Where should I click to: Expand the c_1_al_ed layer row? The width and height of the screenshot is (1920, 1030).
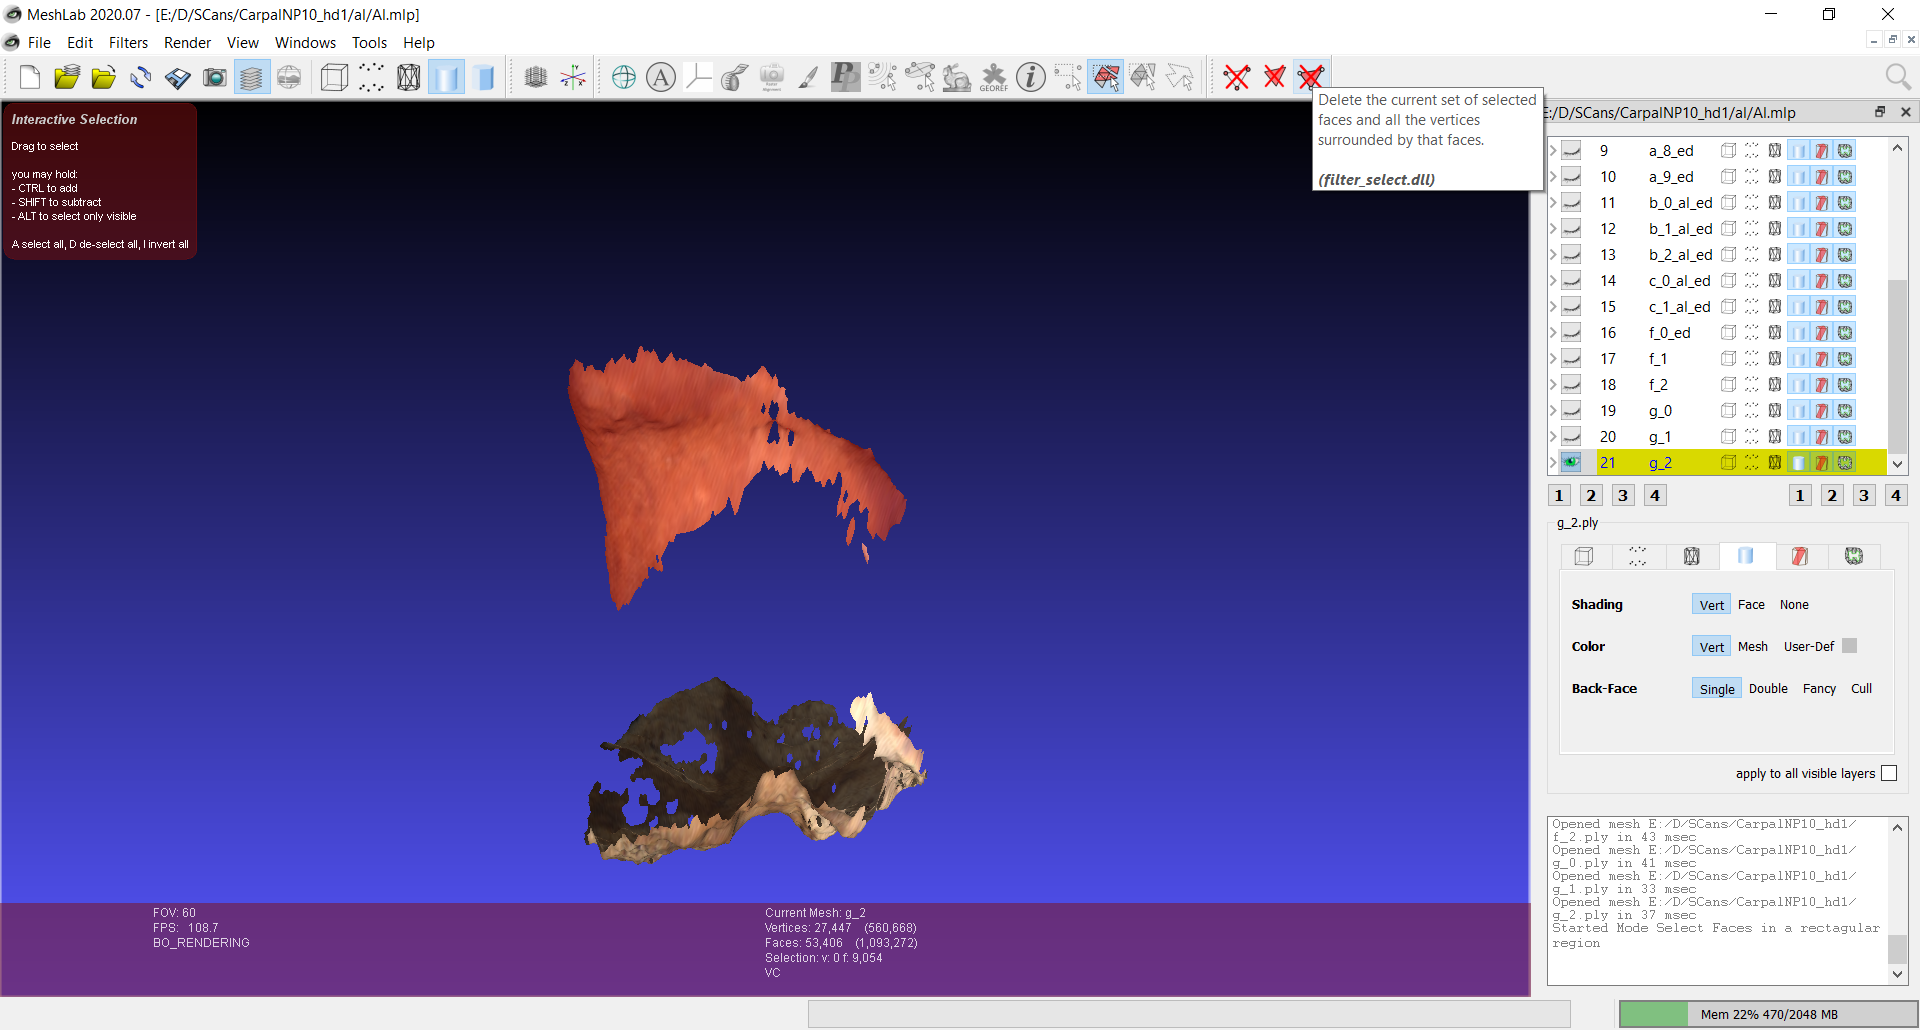pos(1553,306)
